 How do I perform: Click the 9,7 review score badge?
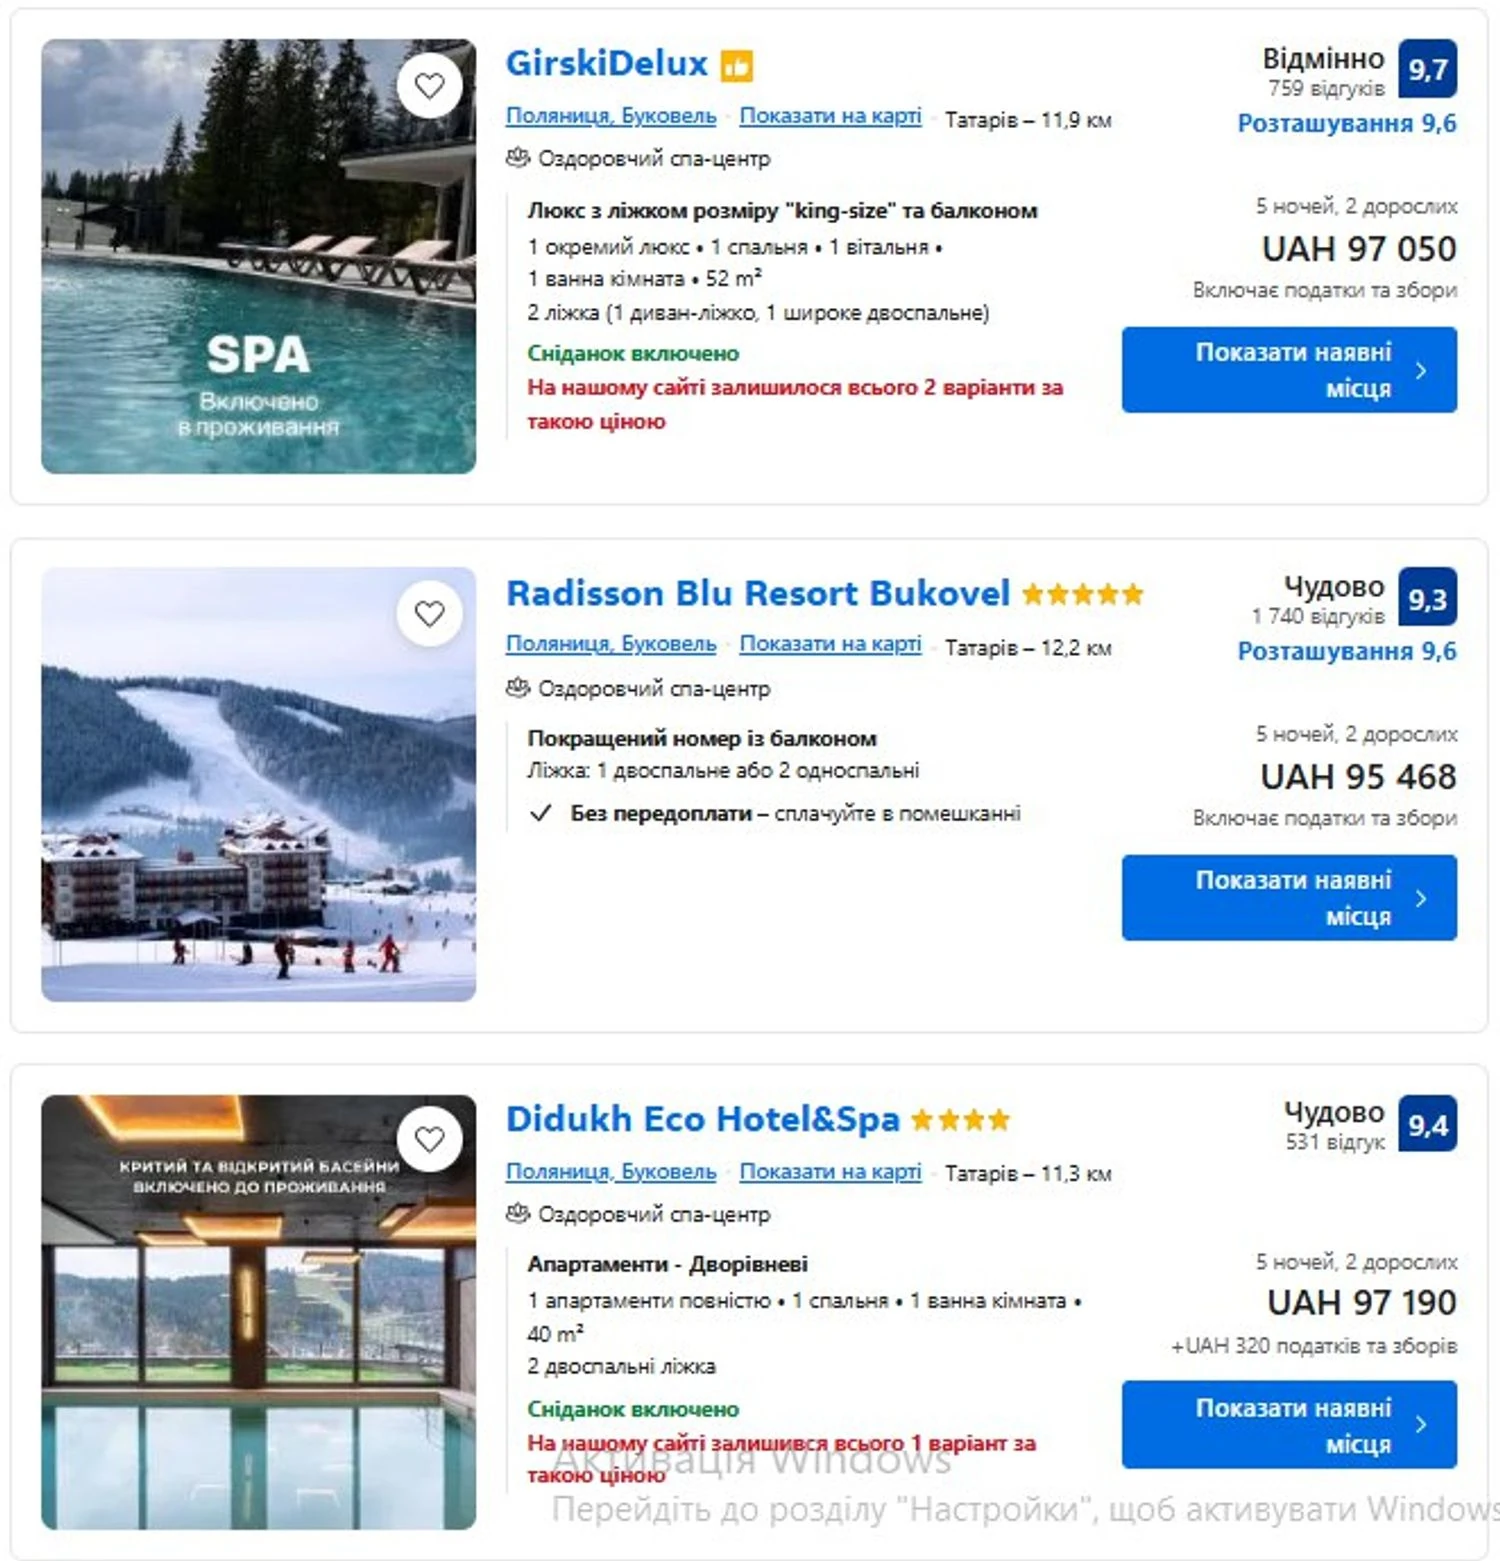click(1427, 69)
